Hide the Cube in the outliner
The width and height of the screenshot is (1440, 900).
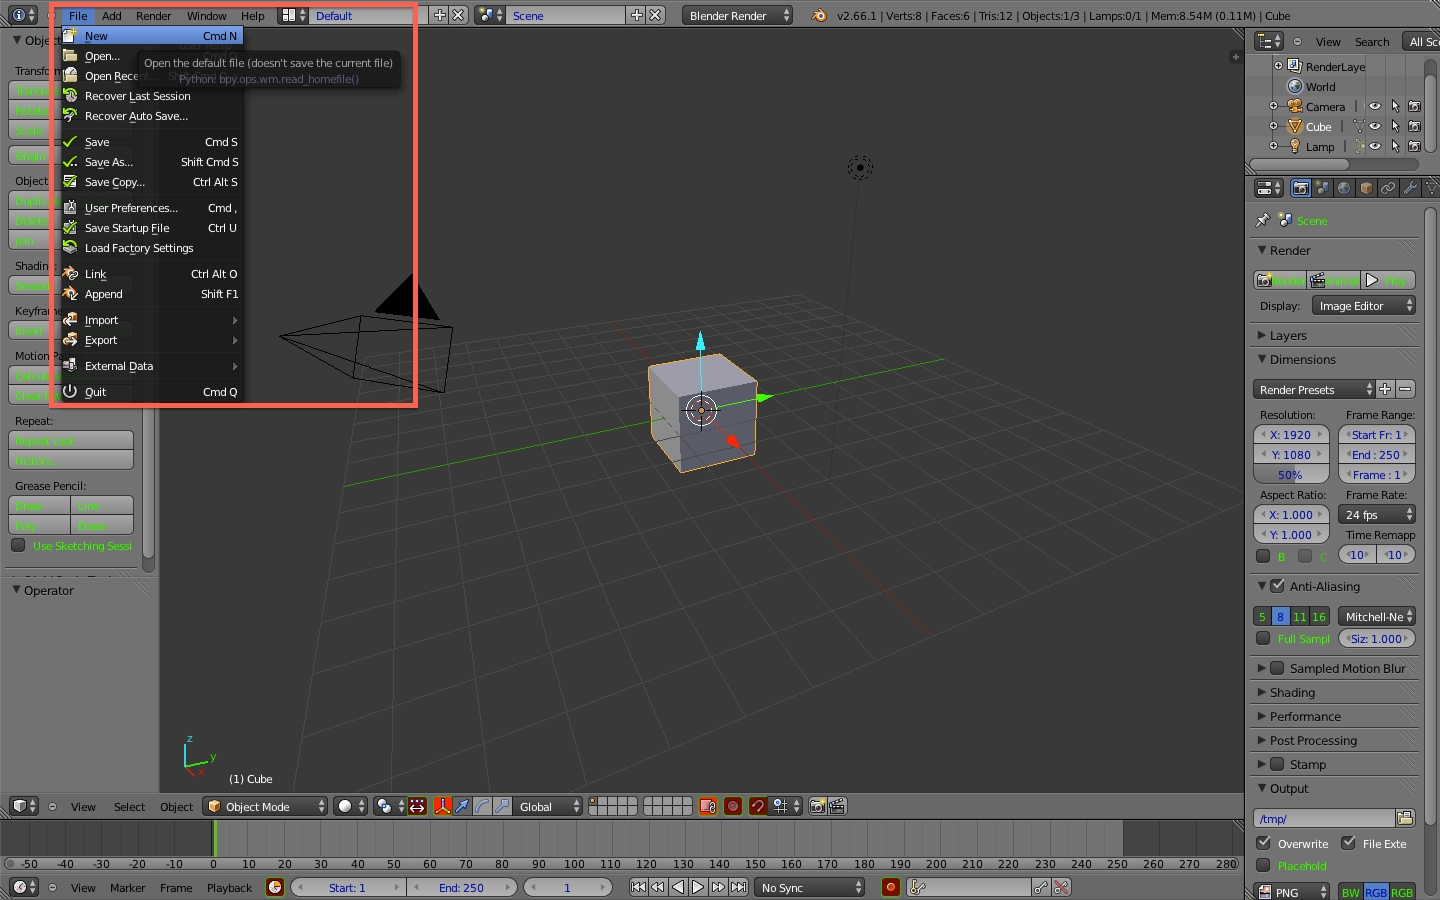1375,127
